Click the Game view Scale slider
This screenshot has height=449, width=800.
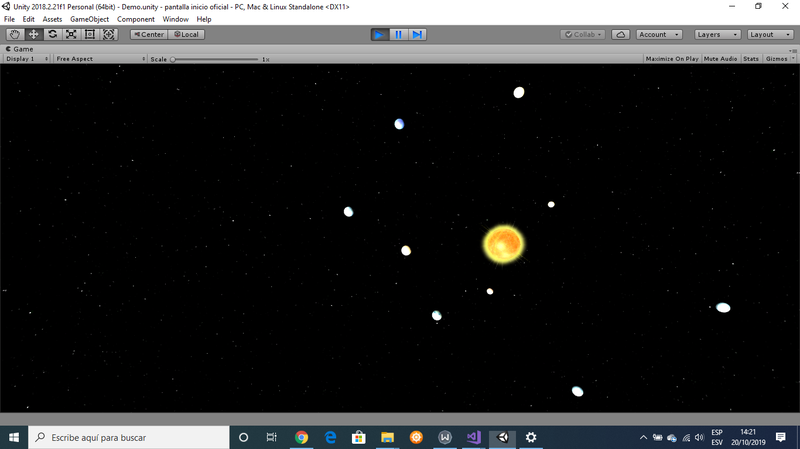(x=215, y=59)
